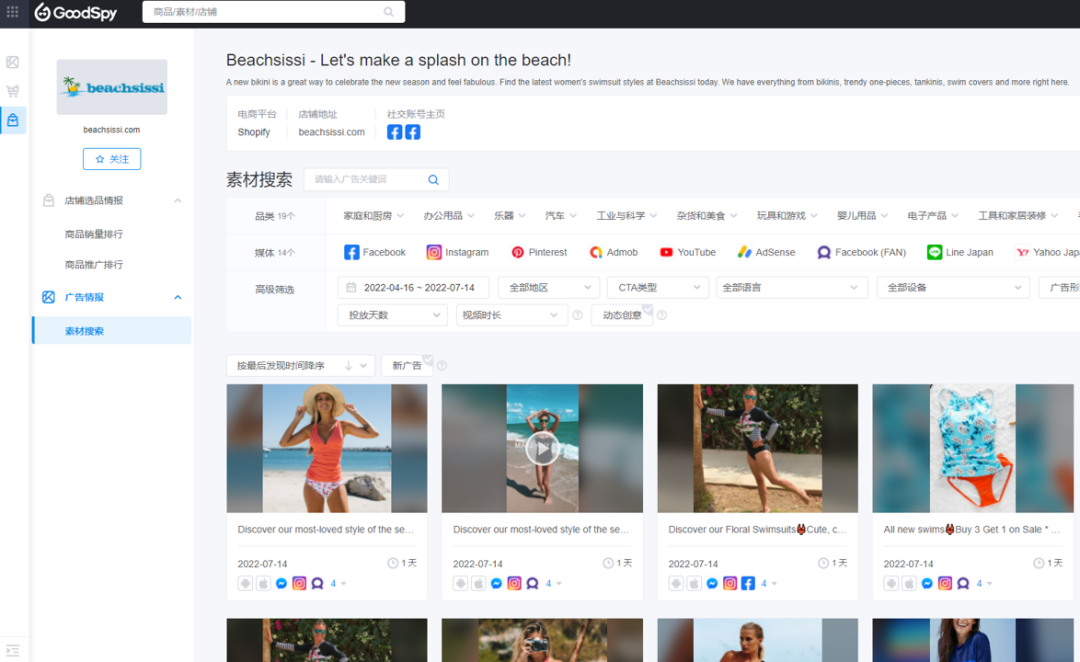This screenshot has width=1080, height=662.
Task: Click the 2022-04-16 ~ 2022-07-14 date range
Action: click(413, 287)
